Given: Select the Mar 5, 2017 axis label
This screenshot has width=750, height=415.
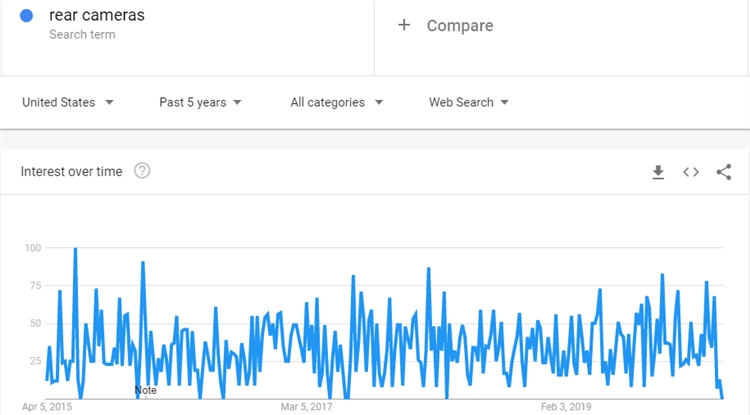Looking at the screenshot, I should pos(307,407).
